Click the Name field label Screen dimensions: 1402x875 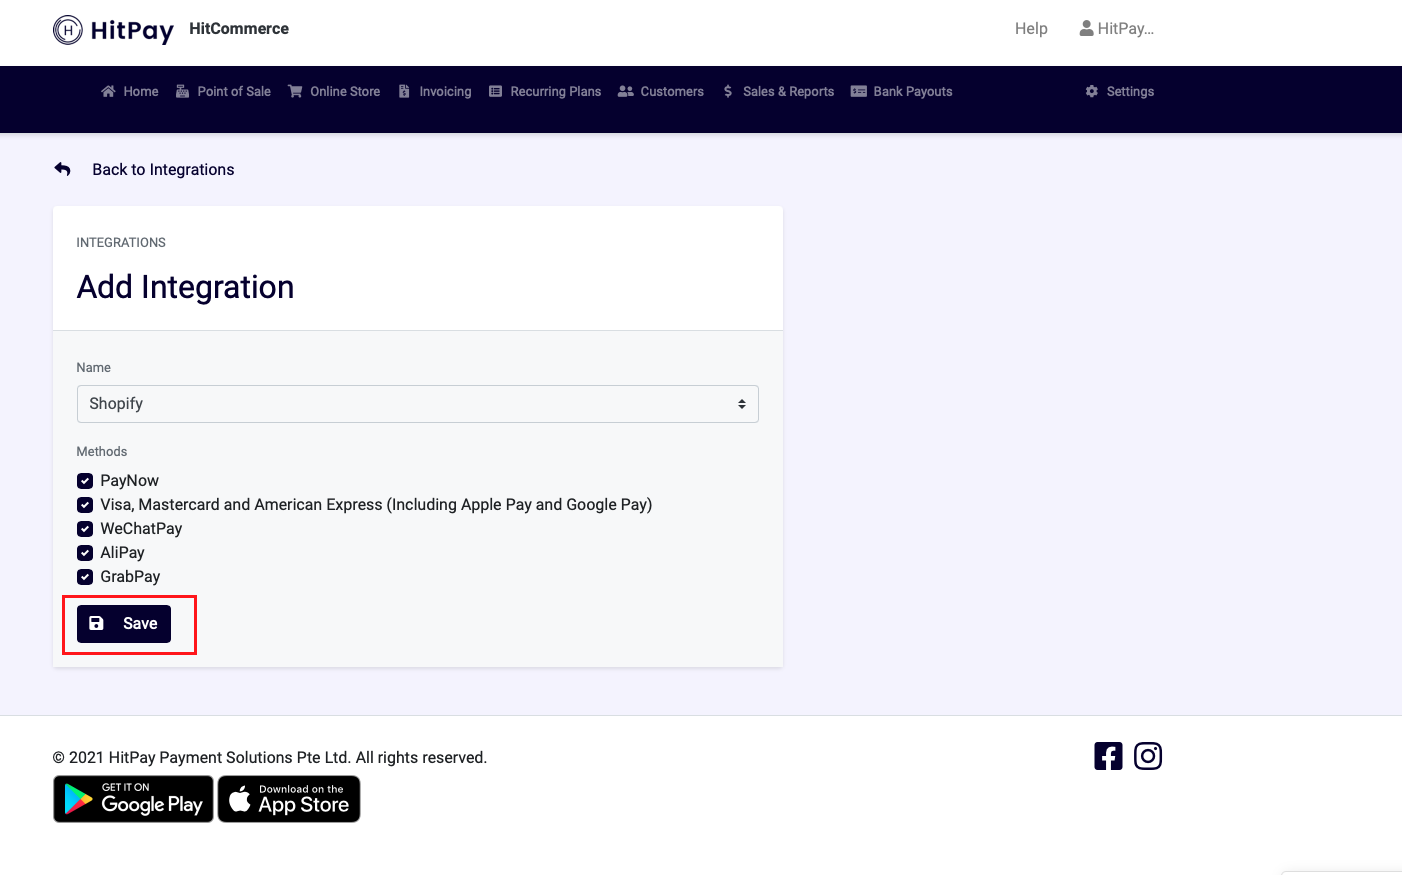[x=94, y=368]
